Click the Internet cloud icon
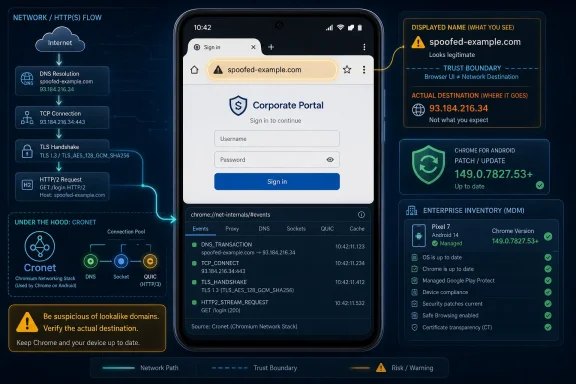Screen dimensions: 576x384 [60, 40]
